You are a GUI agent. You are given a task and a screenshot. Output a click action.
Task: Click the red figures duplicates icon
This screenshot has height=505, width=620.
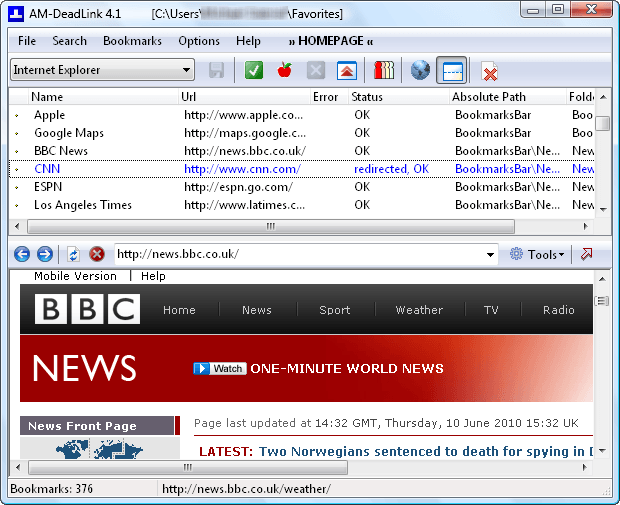point(384,70)
